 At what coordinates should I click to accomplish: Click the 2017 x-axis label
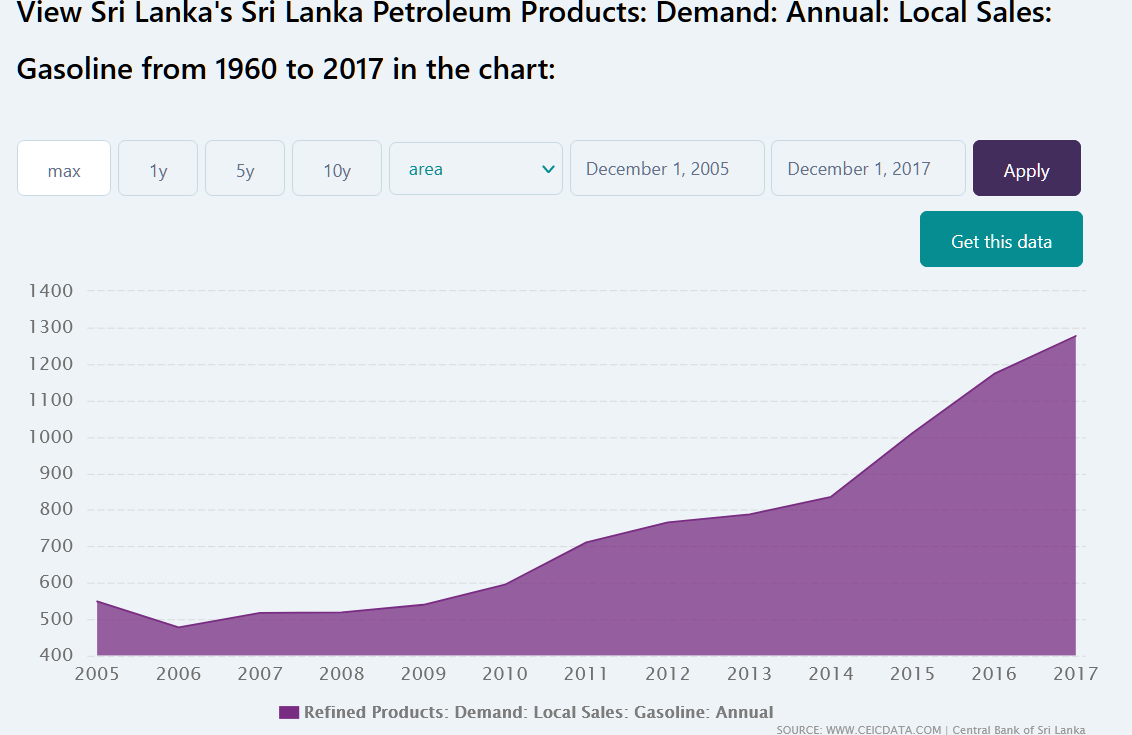pos(1075,674)
